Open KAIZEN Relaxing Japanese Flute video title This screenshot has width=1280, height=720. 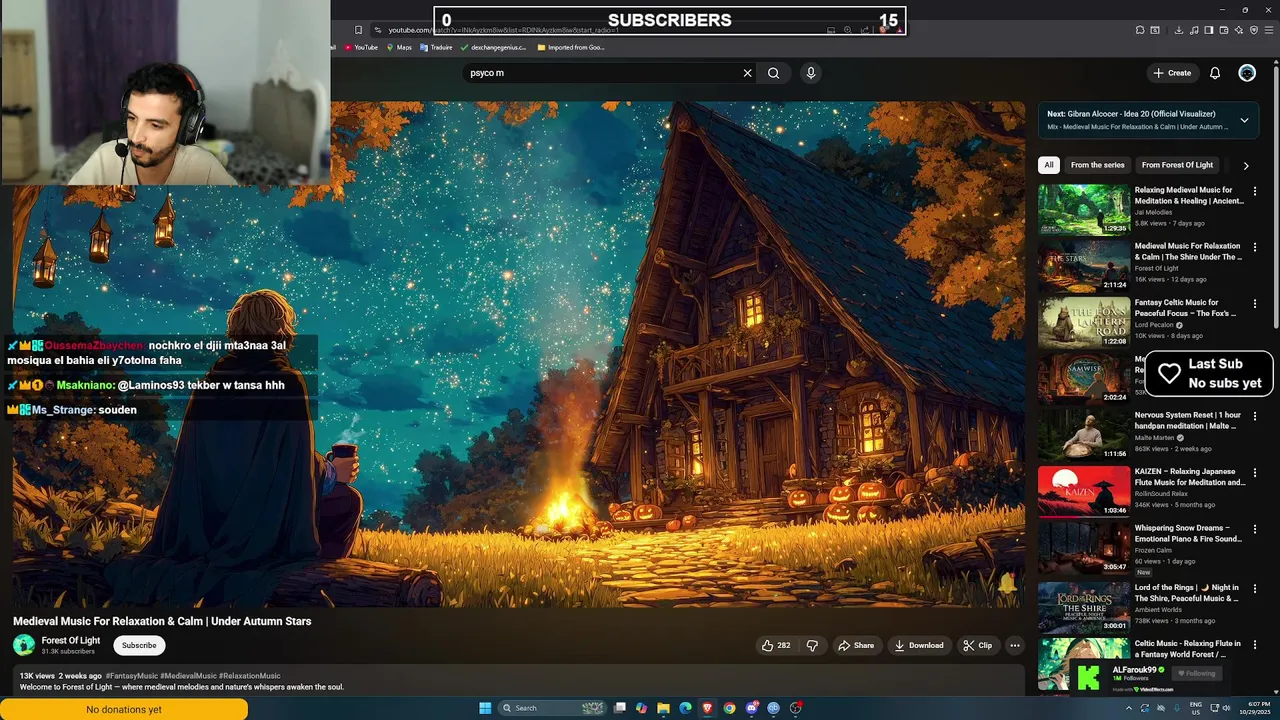(1190, 476)
